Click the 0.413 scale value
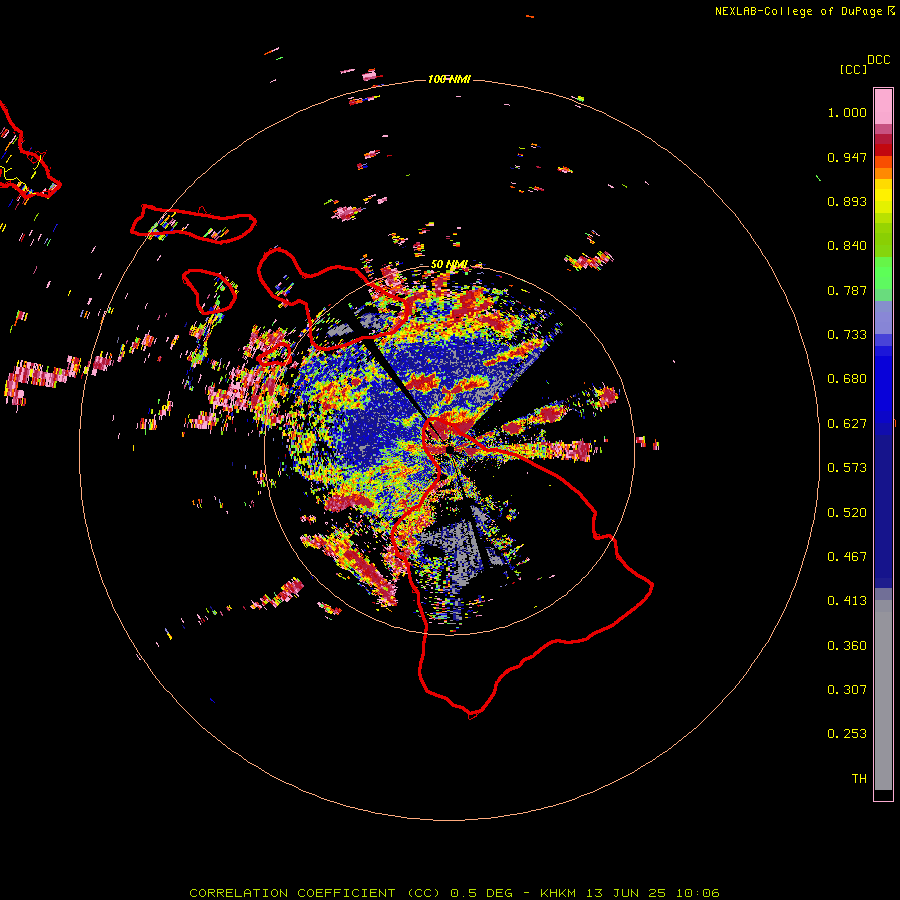Image resolution: width=900 pixels, height=900 pixels. pos(847,601)
